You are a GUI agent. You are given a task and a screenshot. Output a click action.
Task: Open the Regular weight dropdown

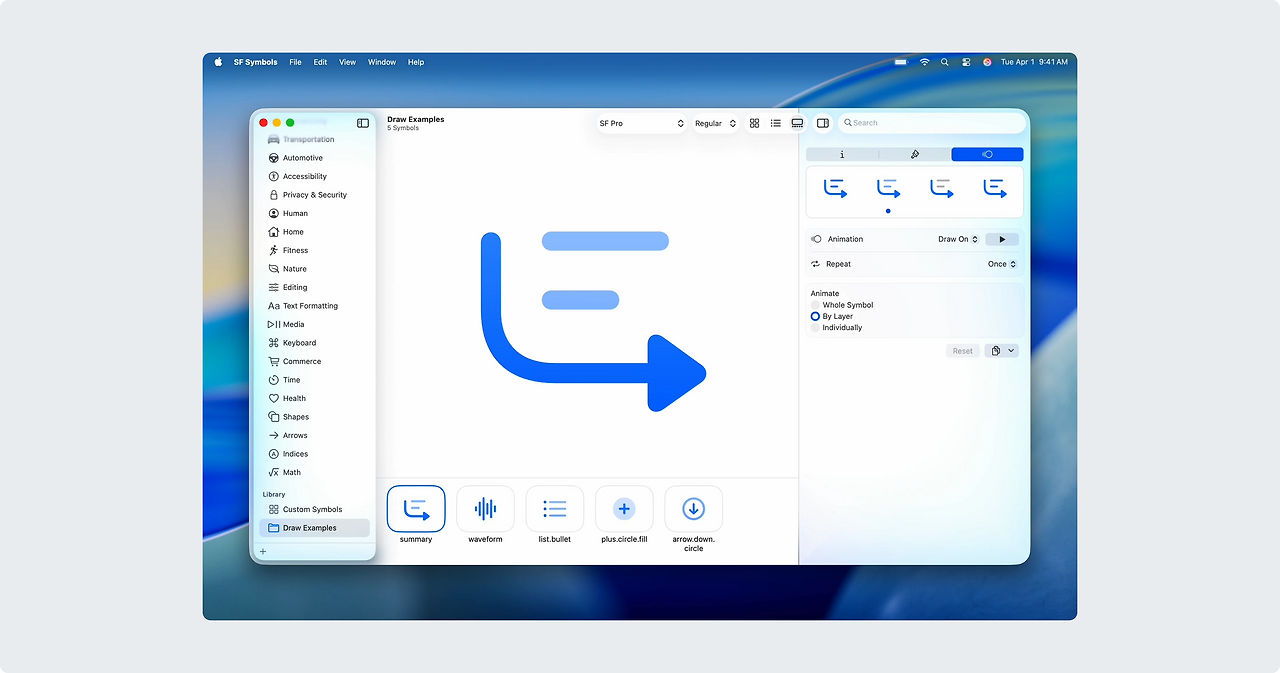tap(715, 123)
